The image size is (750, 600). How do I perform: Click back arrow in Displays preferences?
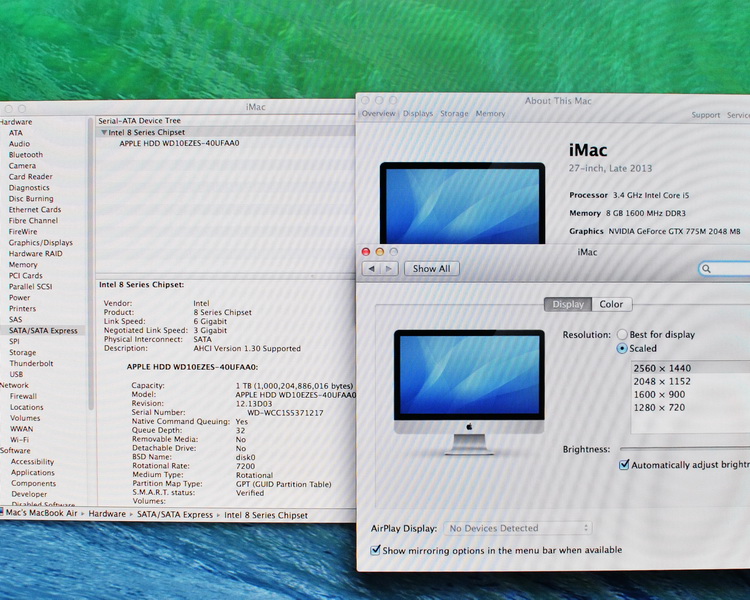[x=371, y=269]
